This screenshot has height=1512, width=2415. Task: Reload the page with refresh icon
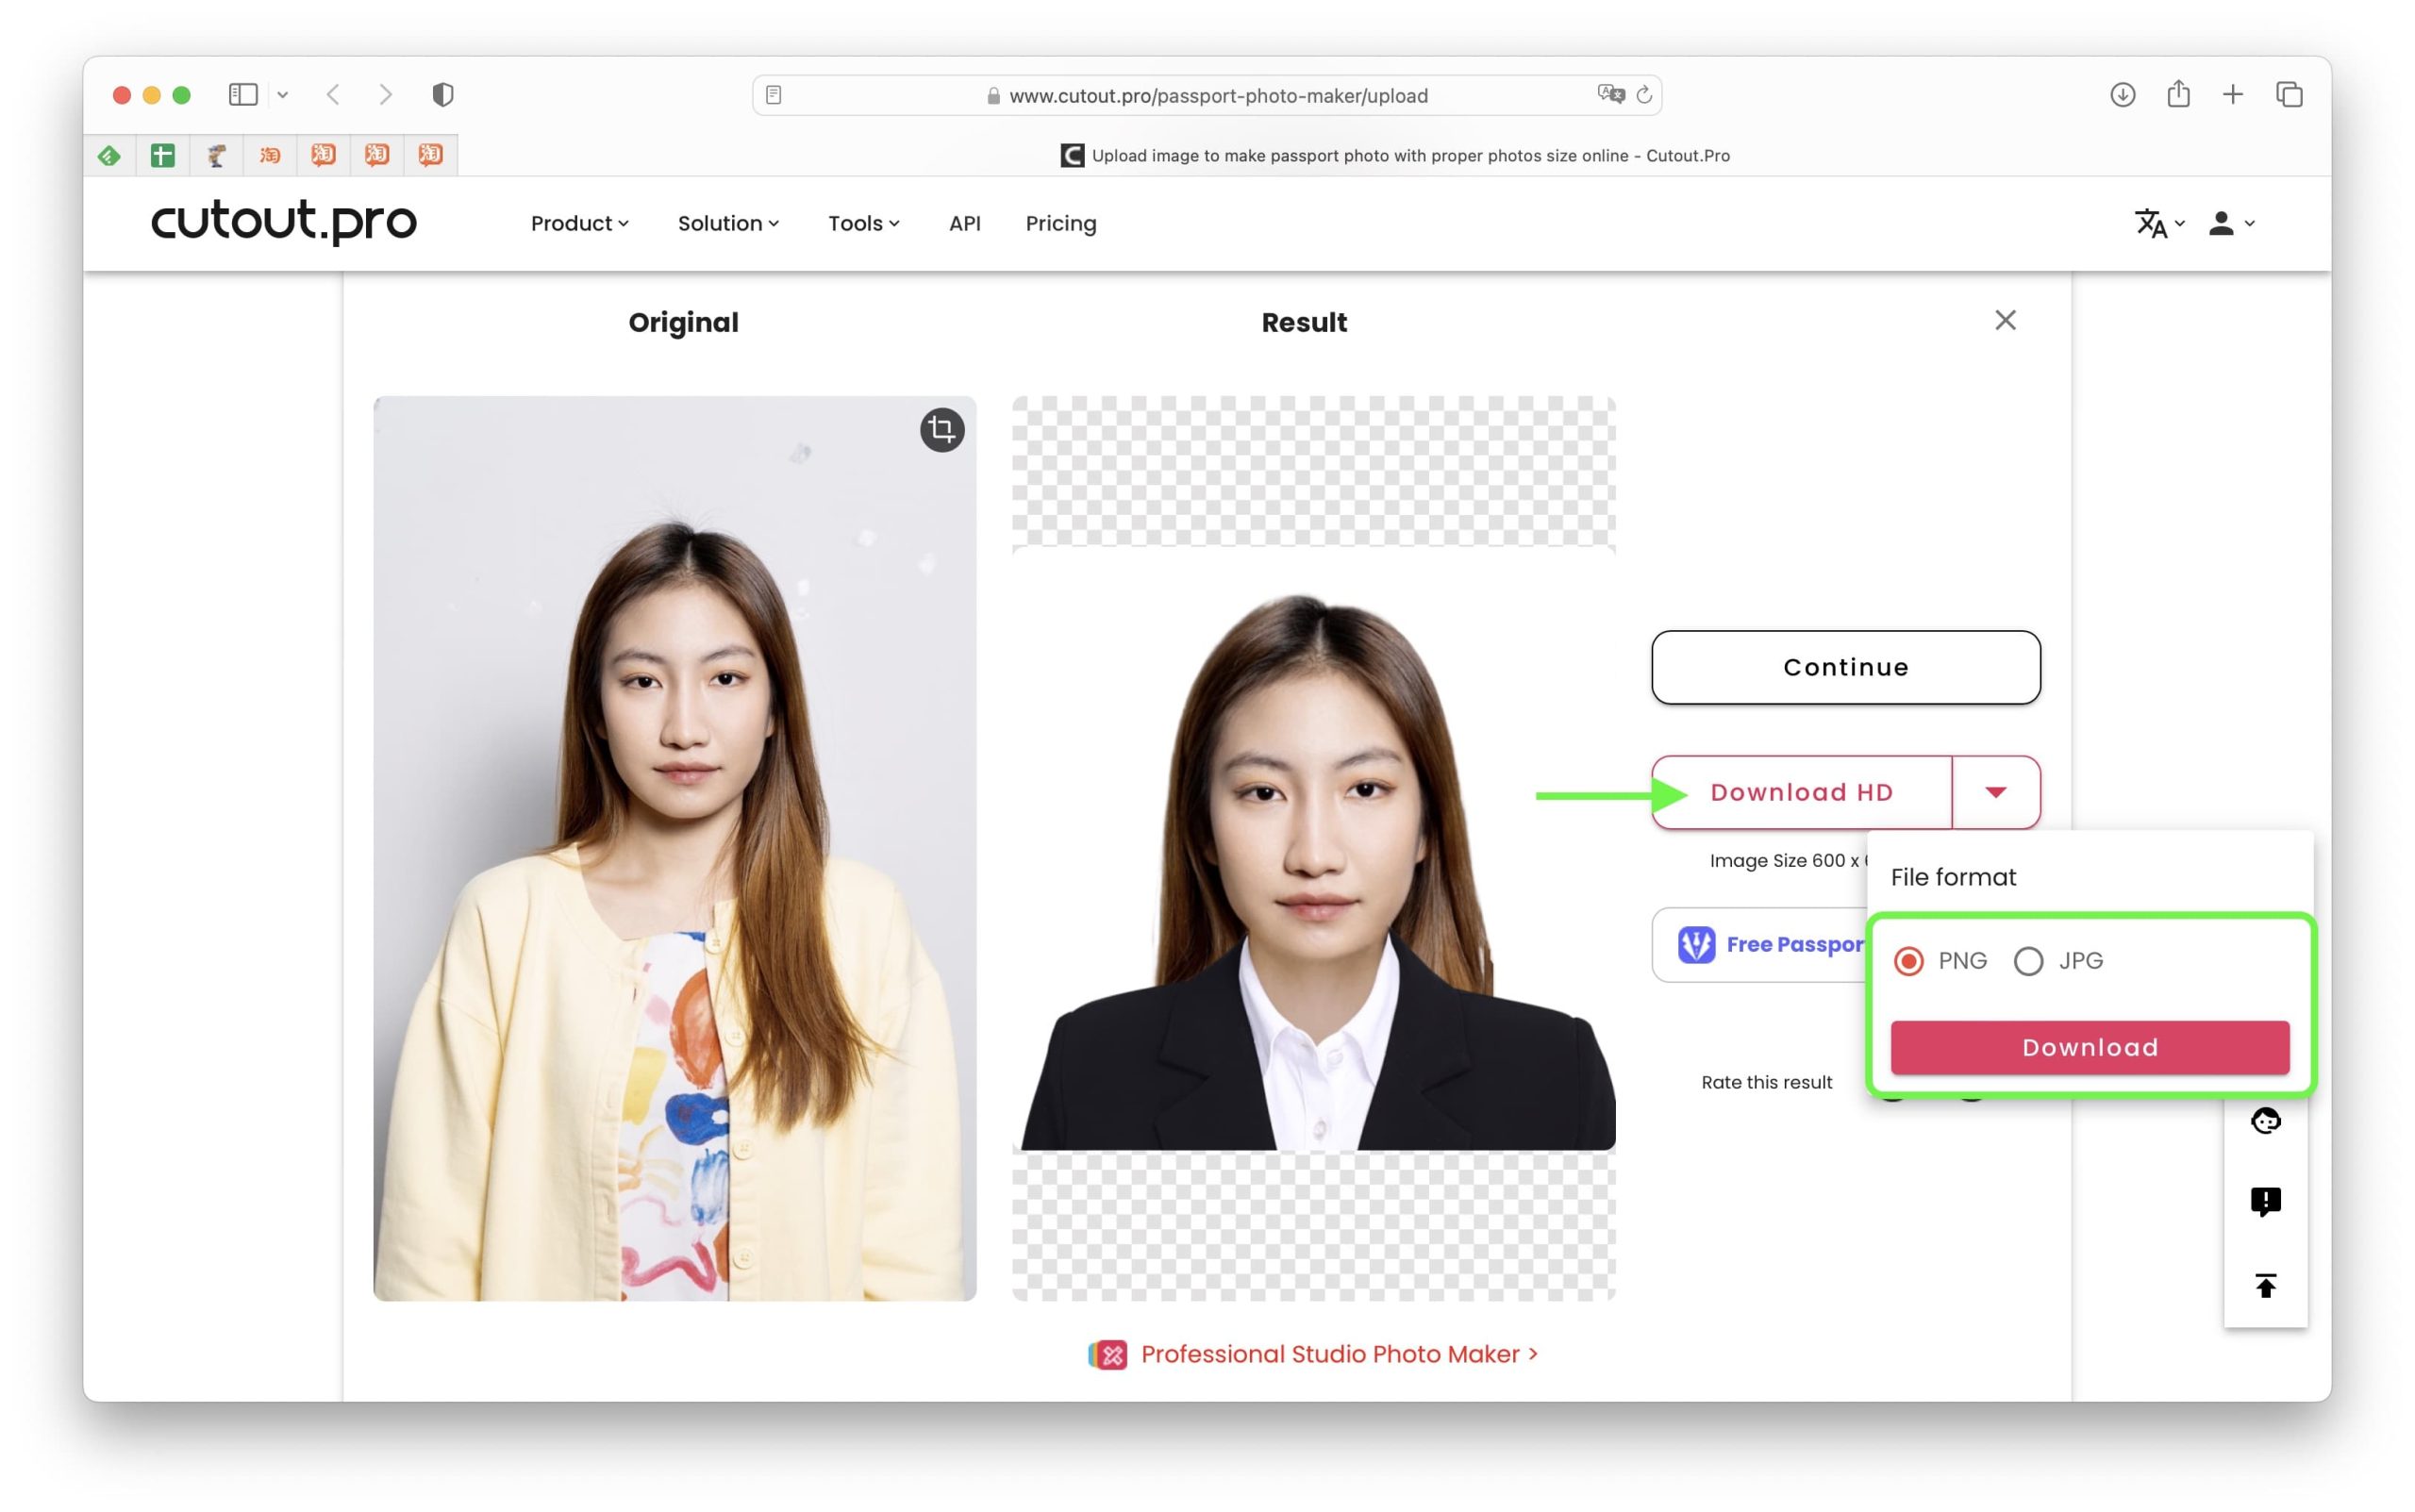[1643, 95]
